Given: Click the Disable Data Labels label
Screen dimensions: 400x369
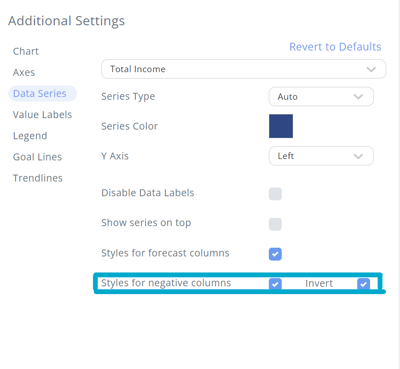Looking at the screenshot, I should tap(148, 193).
